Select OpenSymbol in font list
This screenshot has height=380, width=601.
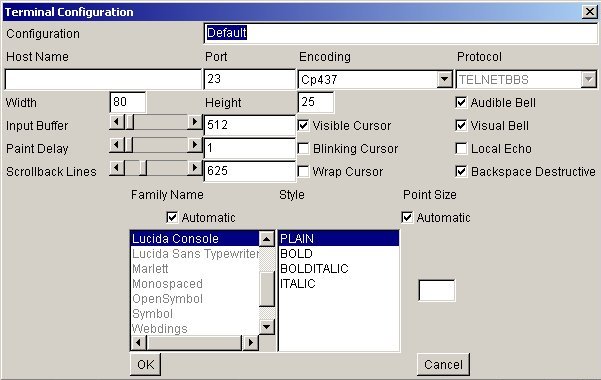(195, 298)
